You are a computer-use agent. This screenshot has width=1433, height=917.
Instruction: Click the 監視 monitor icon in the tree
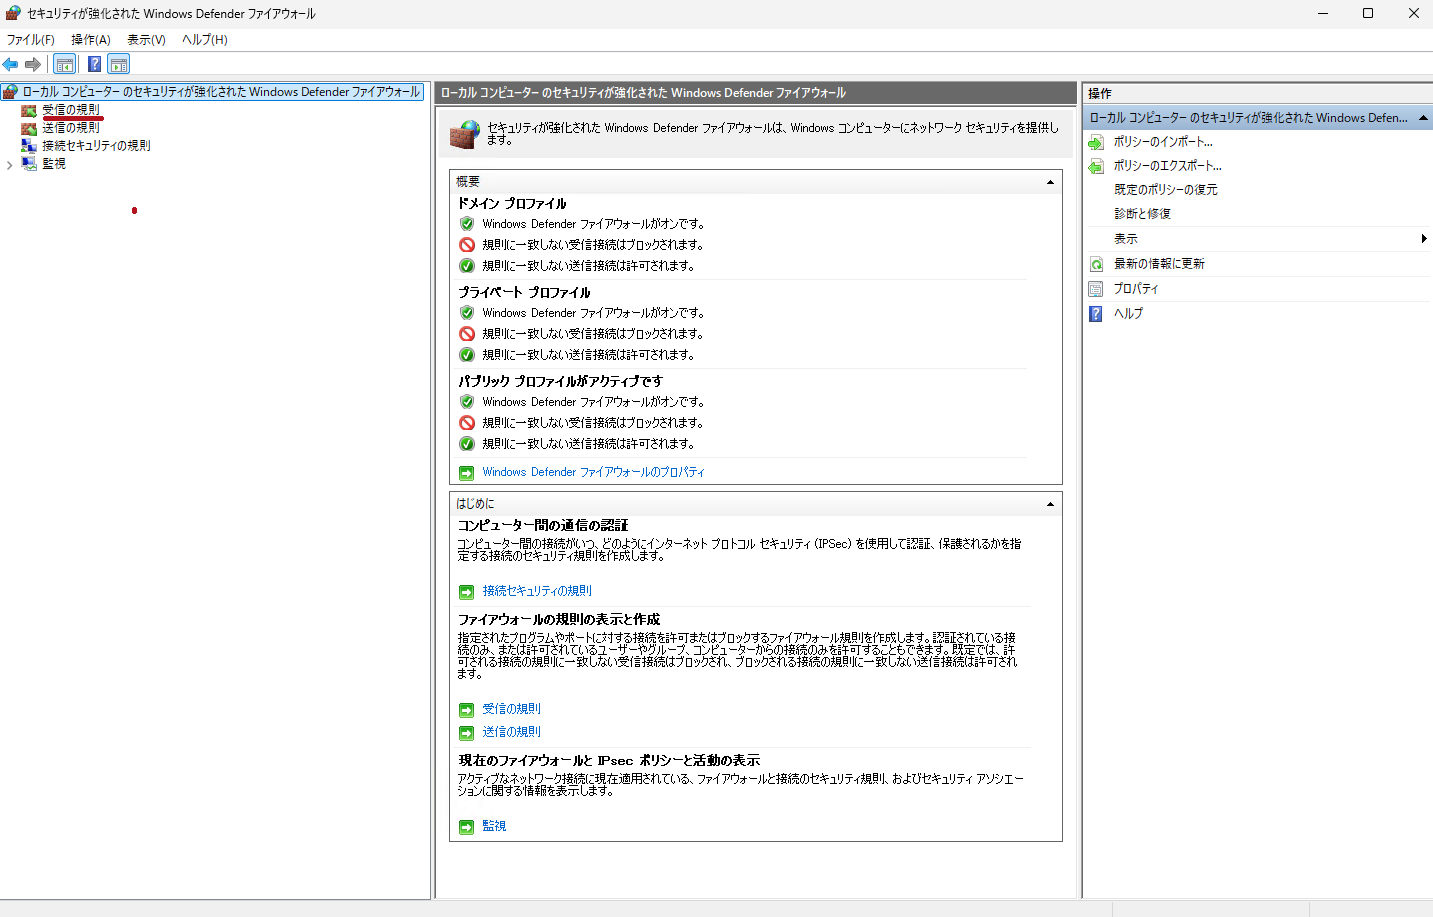click(29, 164)
